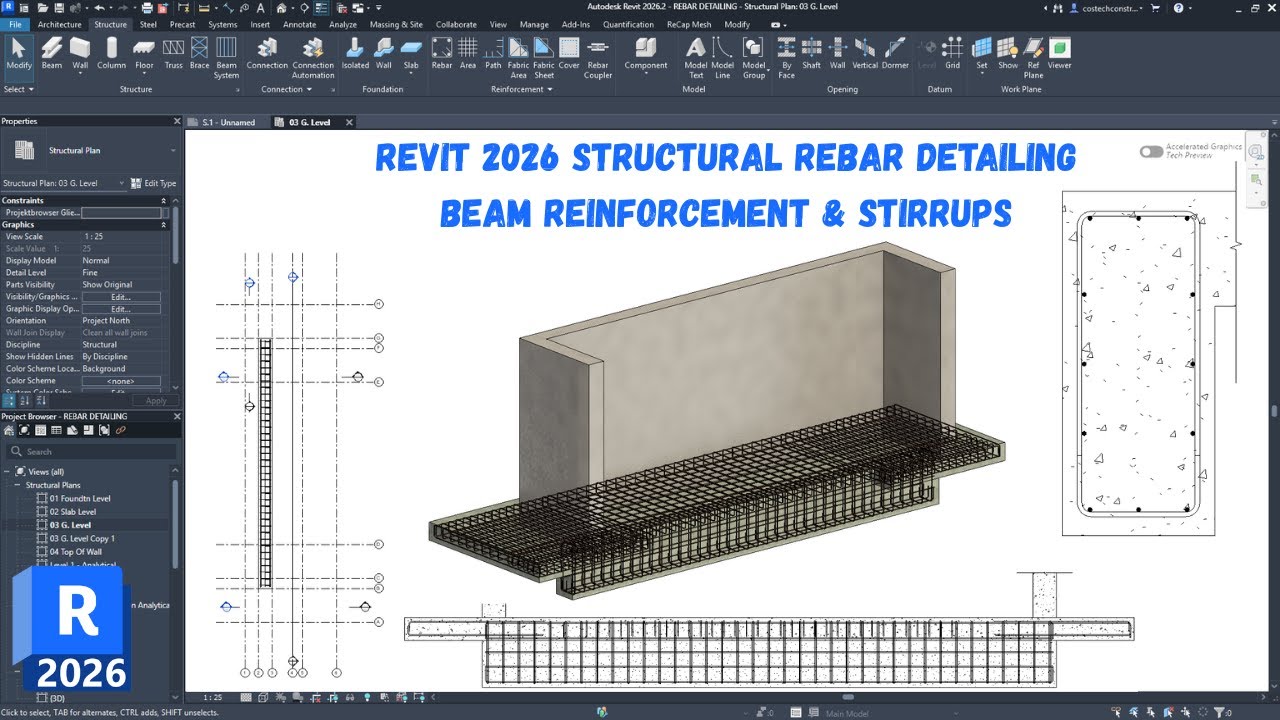The height and width of the screenshot is (720, 1280).
Task: Open the rebar Cover tool
Action: 569,53
